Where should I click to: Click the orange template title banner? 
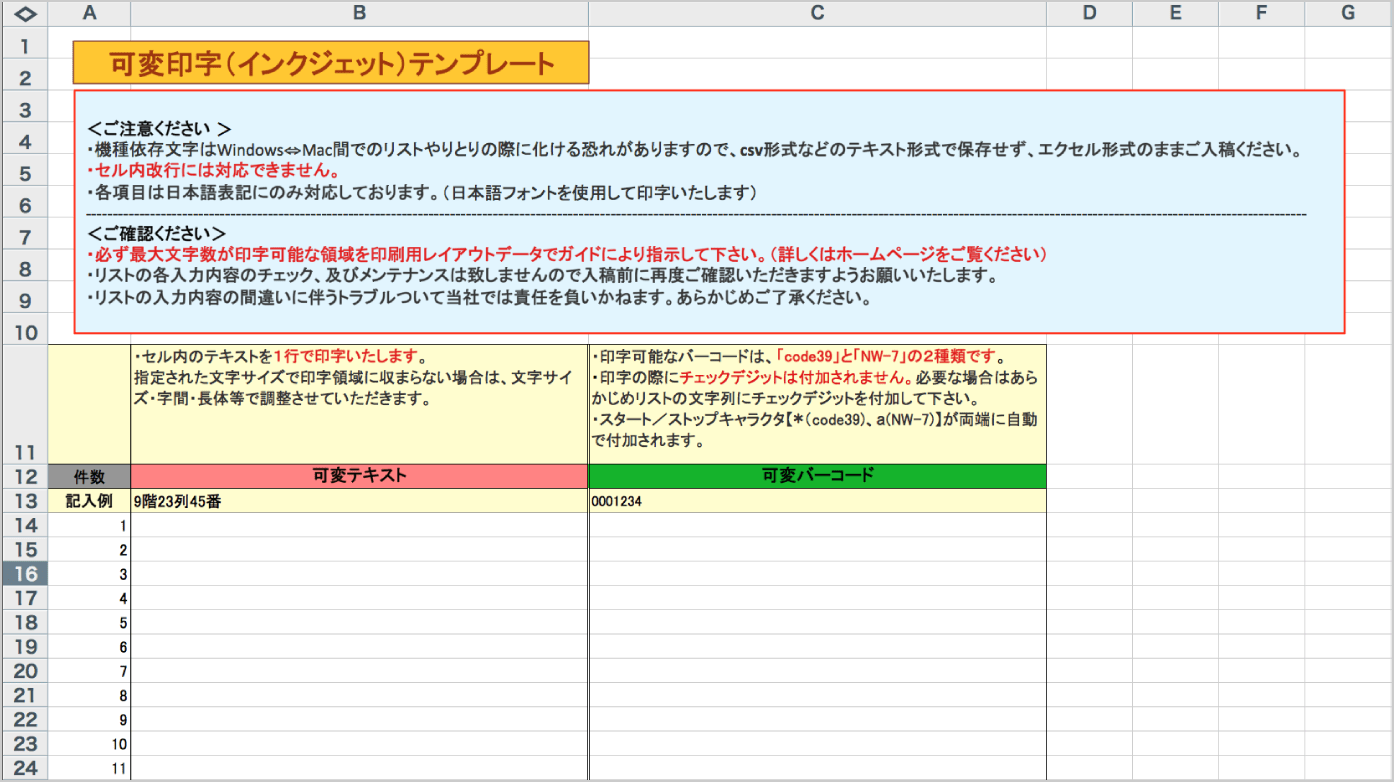coord(331,63)
